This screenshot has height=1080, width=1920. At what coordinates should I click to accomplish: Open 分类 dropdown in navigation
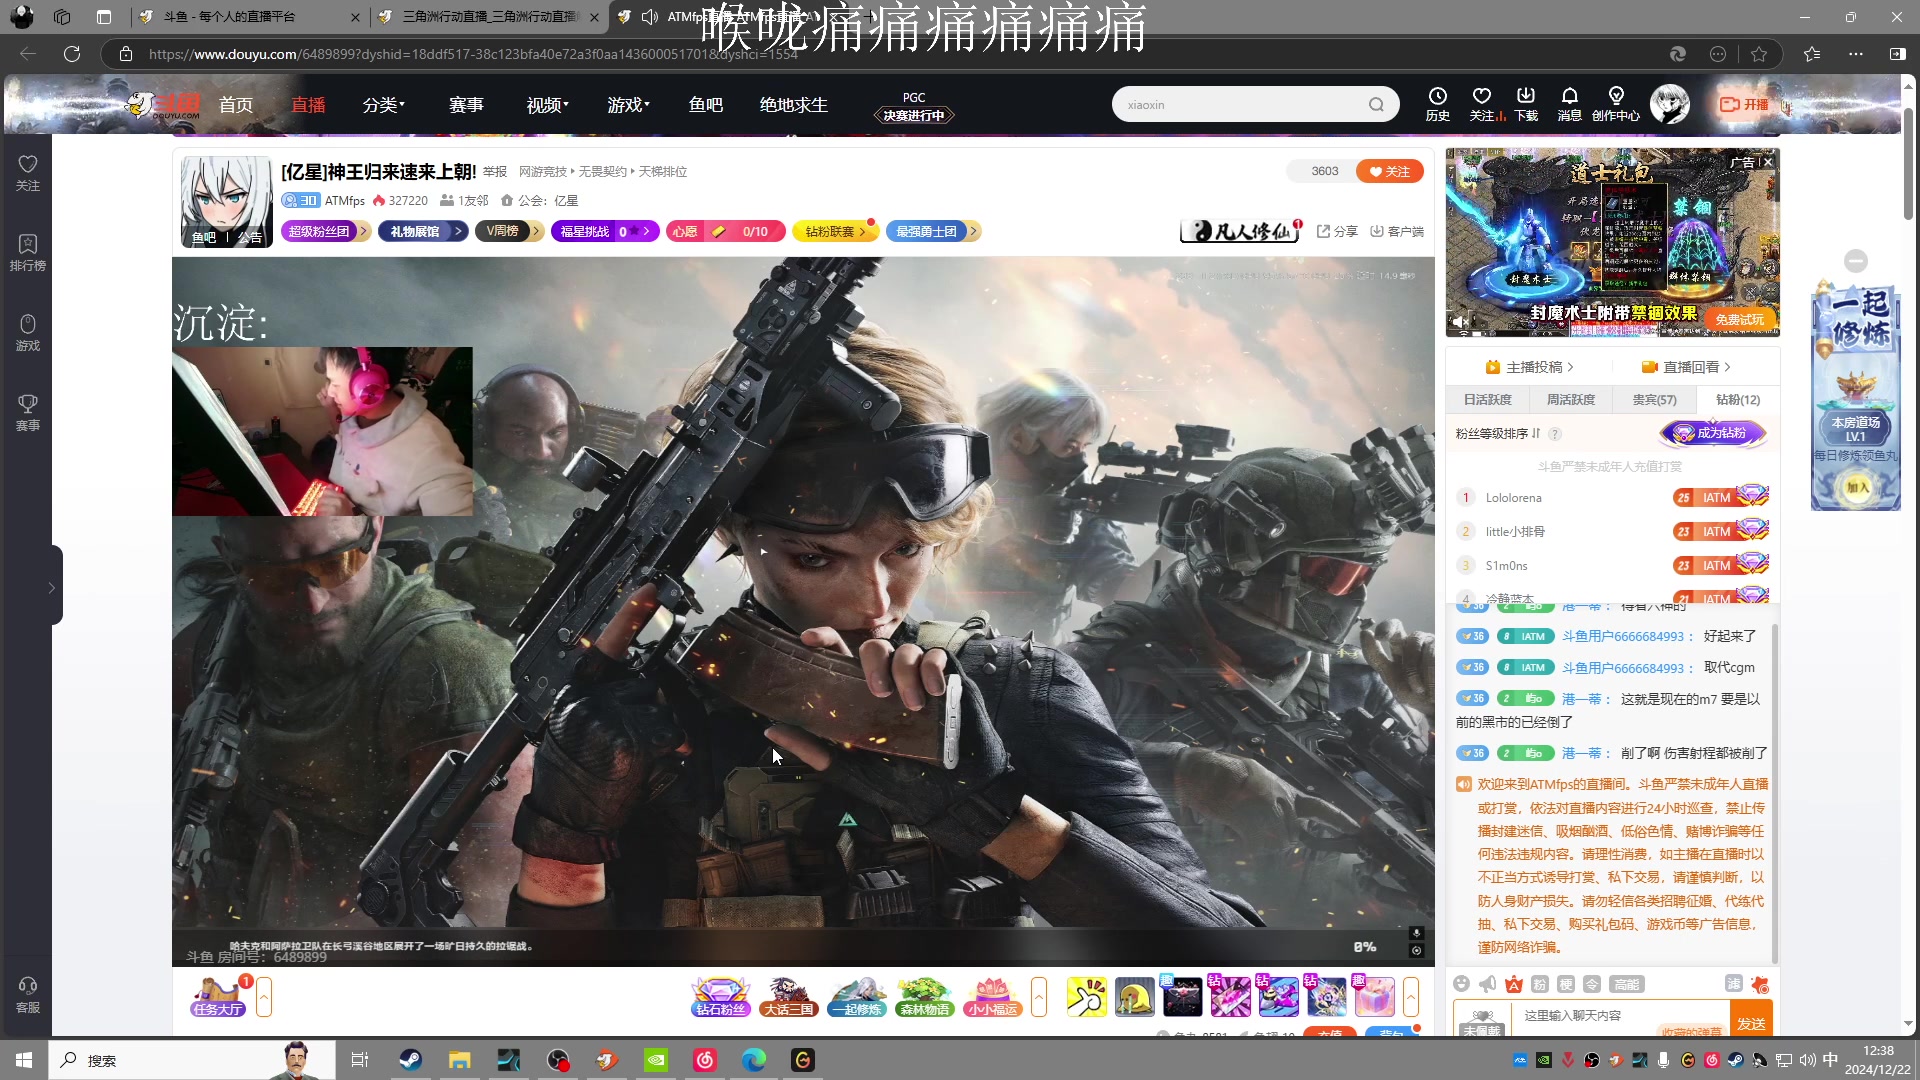(x=384, y=105)
